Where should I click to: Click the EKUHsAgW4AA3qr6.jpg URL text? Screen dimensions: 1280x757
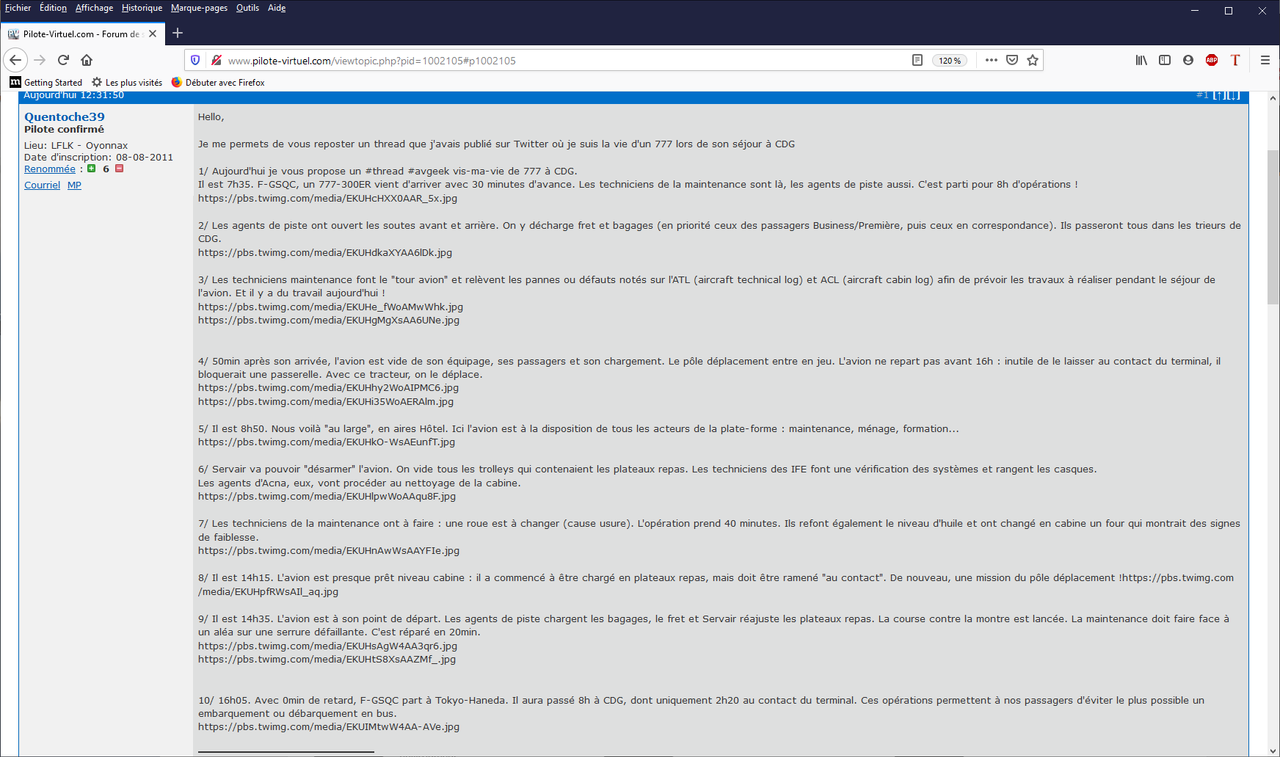click(x=328, y=646)
